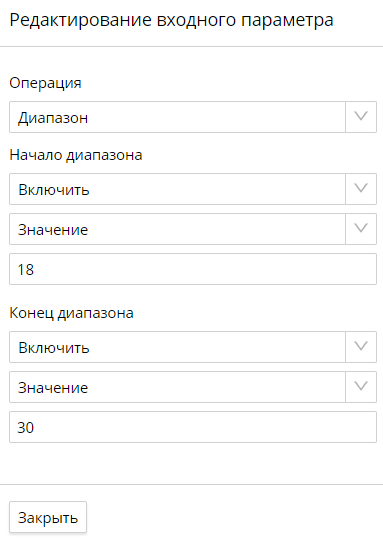Click the Конец диапазона label

click(x=71, y=313)
